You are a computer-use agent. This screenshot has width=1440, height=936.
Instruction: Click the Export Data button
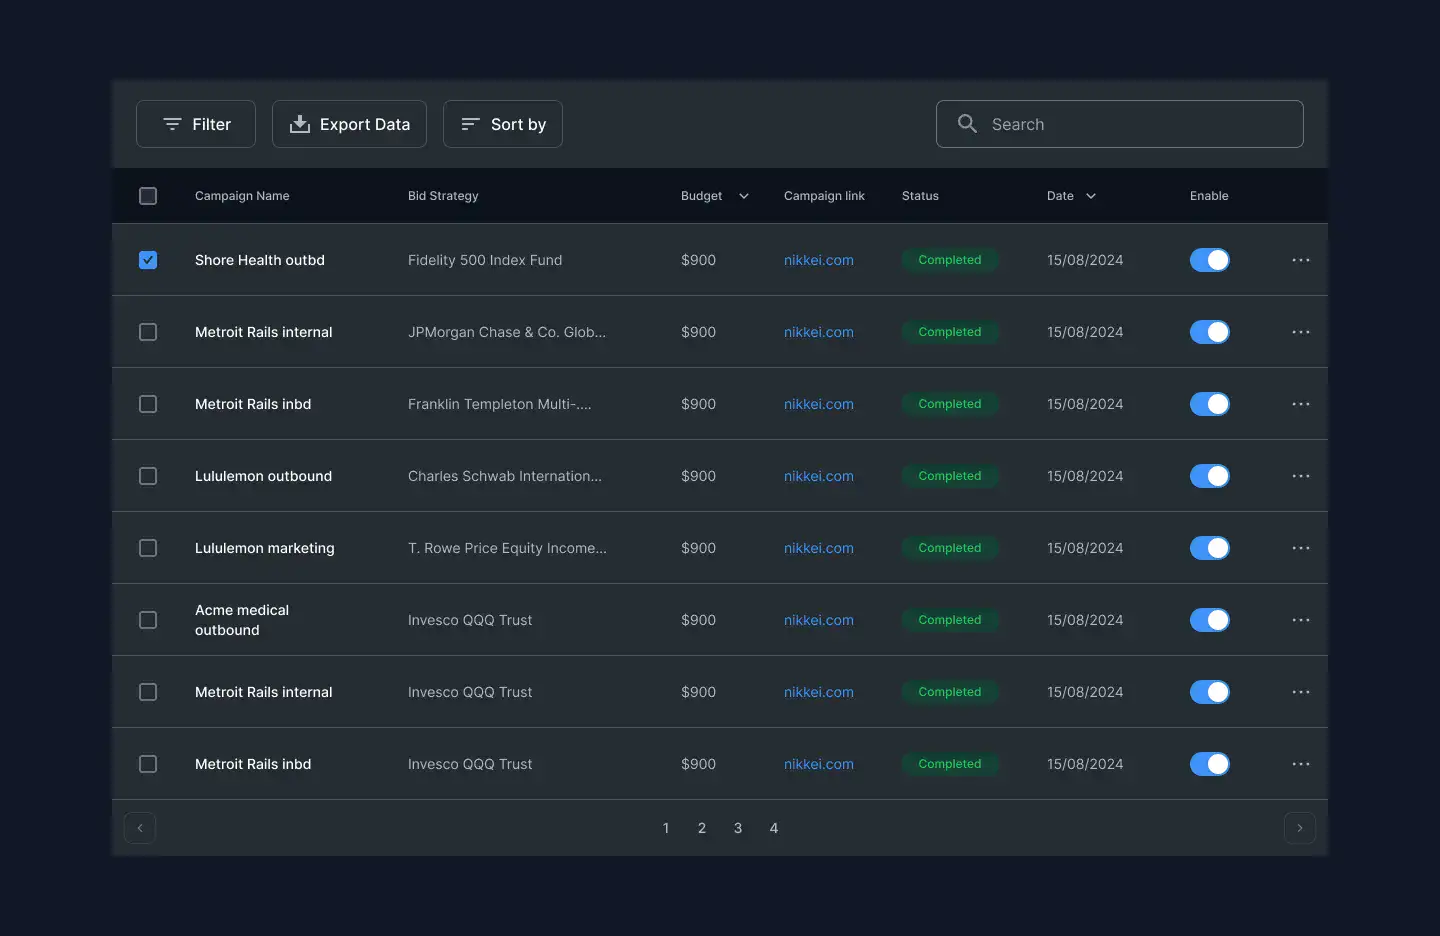[350, 124]
